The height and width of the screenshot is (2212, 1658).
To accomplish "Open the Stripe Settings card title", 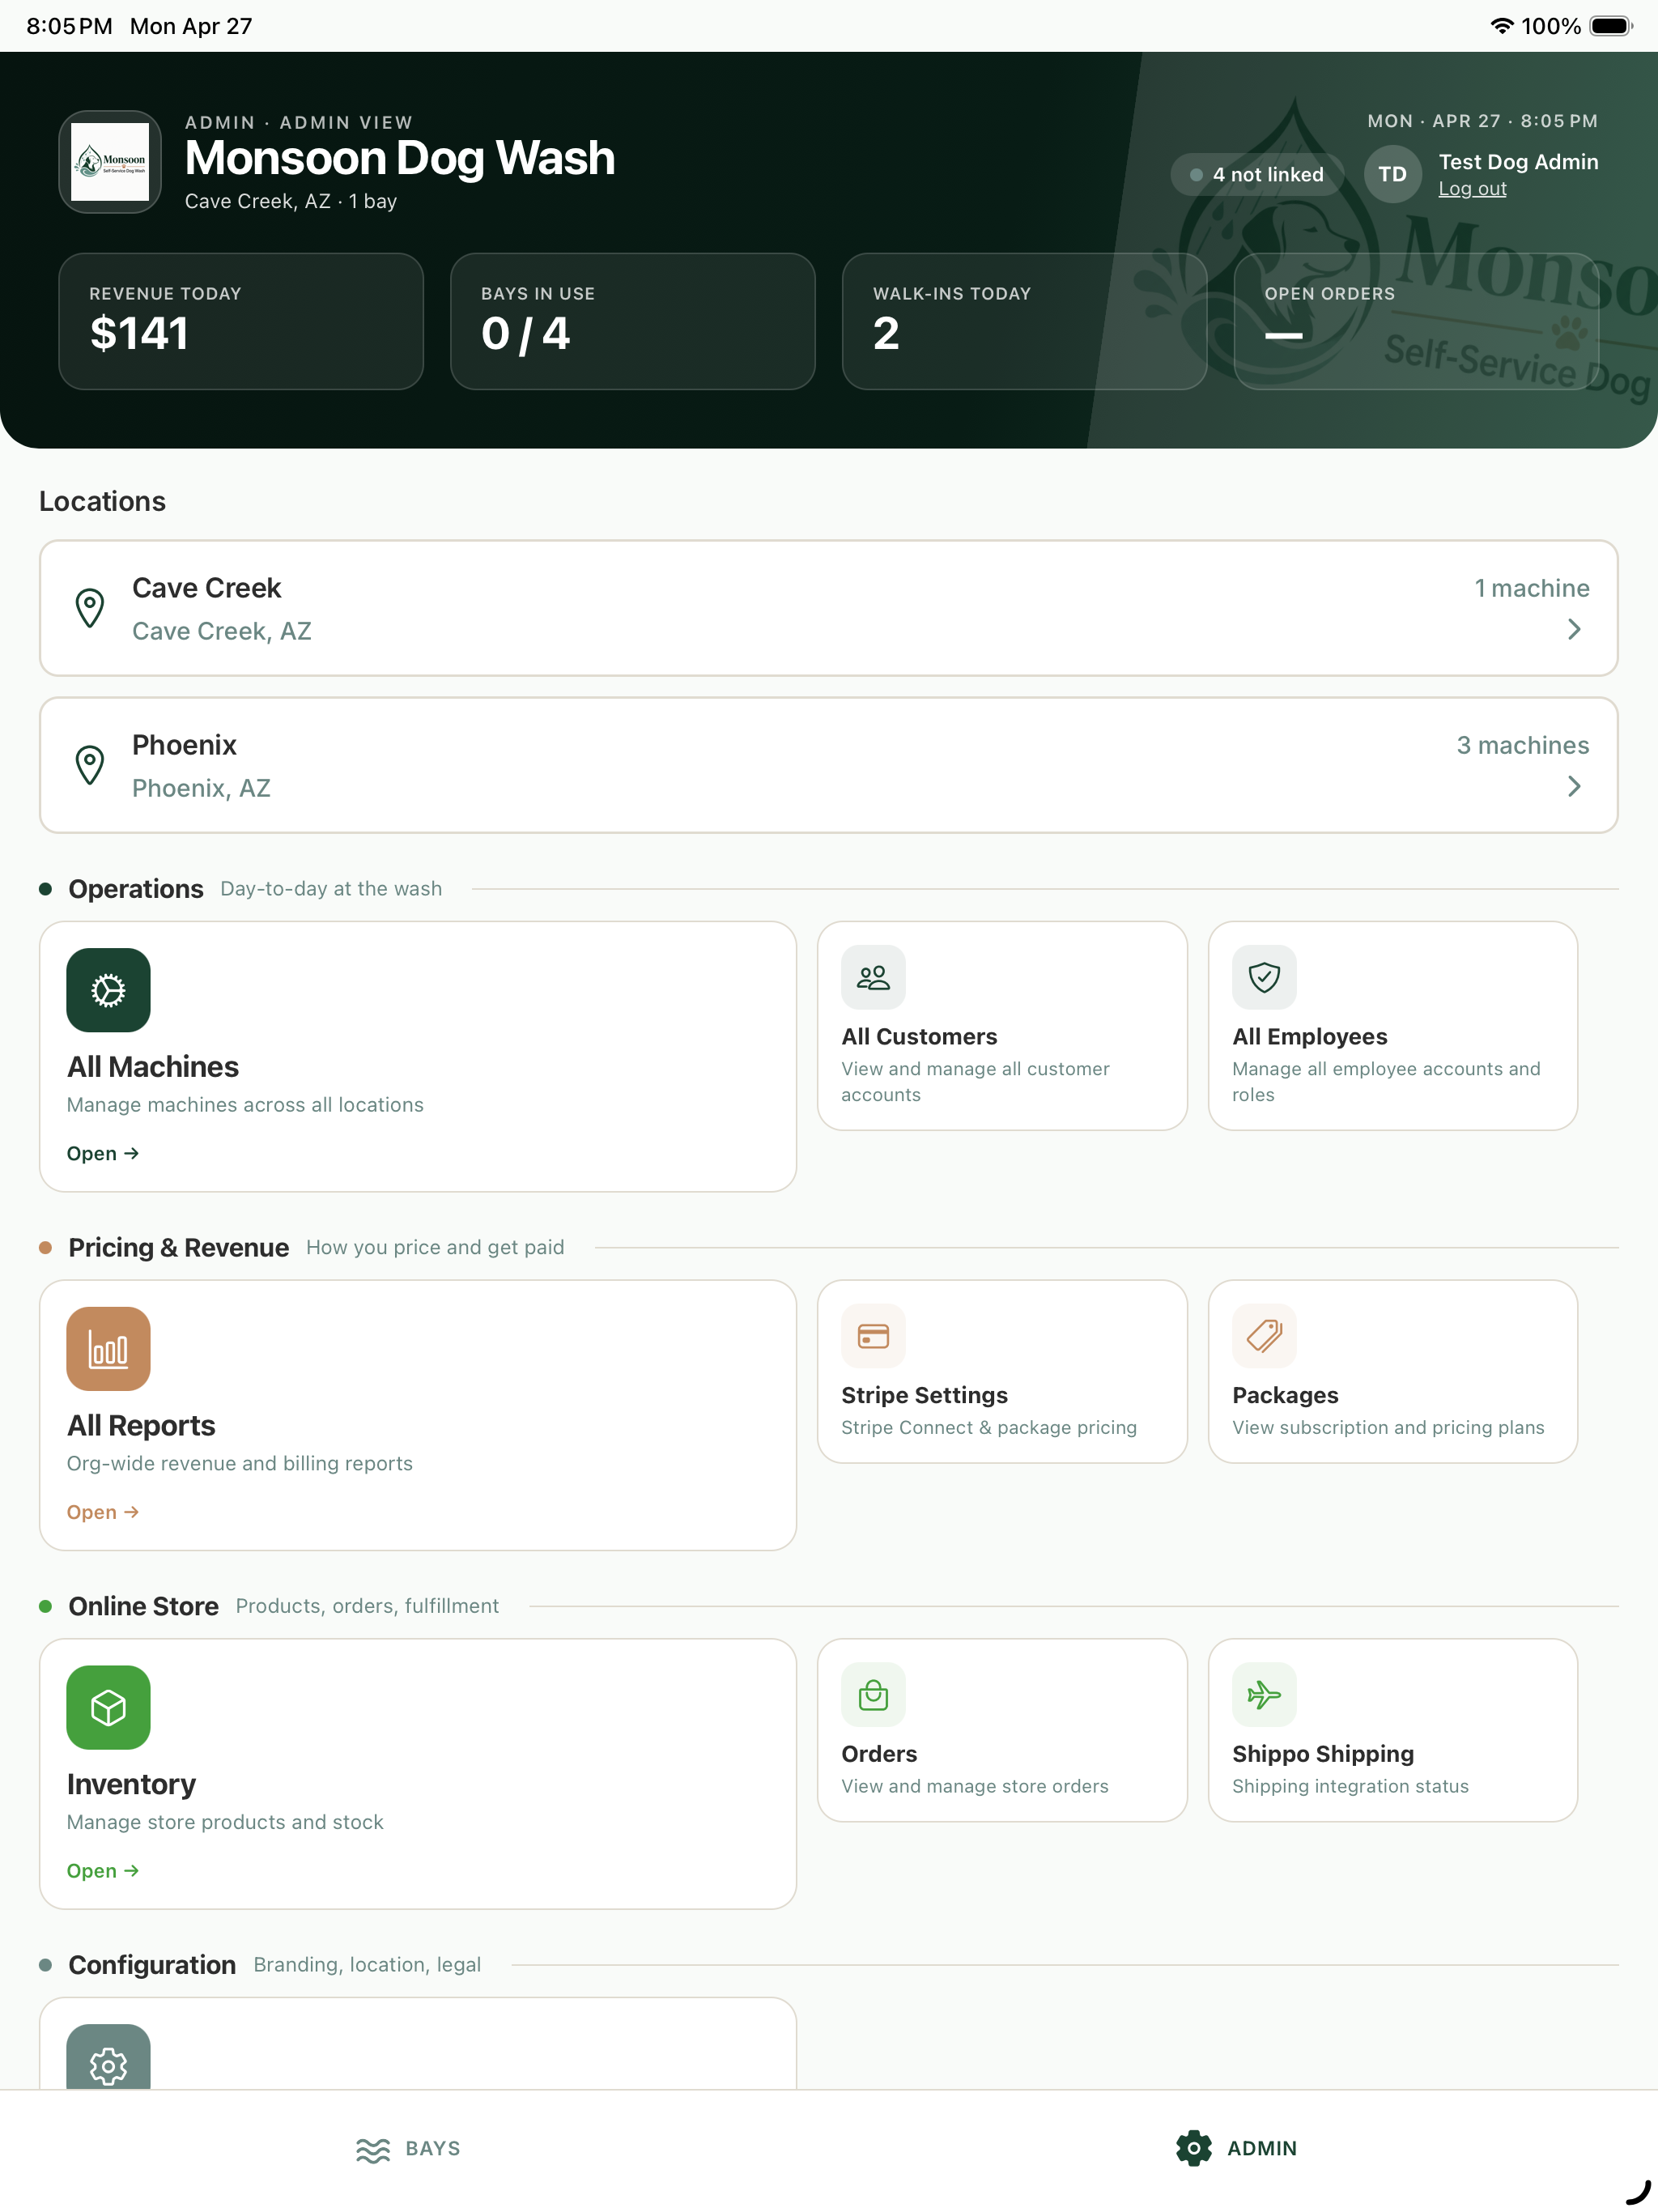I will (924, 1396).
